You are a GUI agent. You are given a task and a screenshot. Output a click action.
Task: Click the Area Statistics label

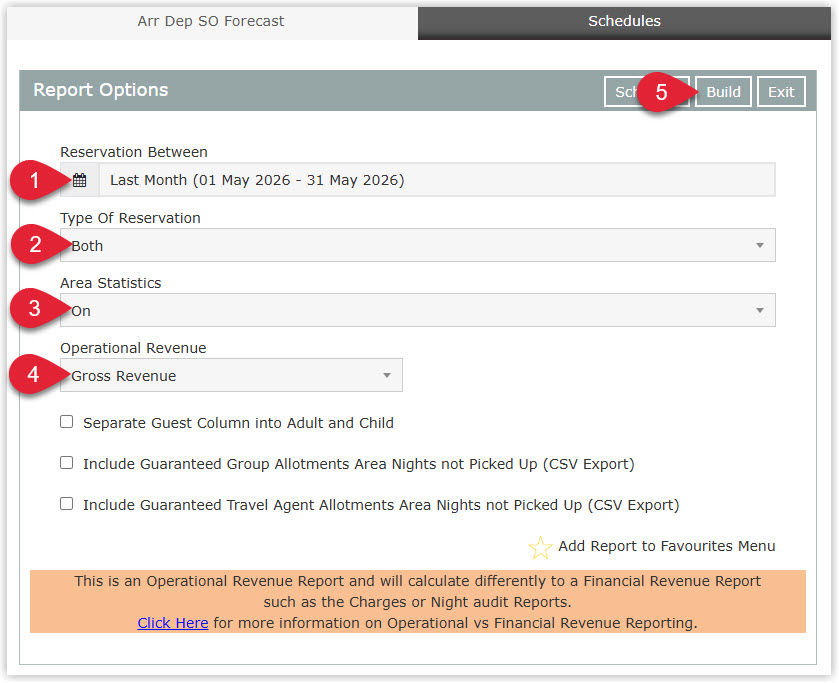tap(111, 283)
